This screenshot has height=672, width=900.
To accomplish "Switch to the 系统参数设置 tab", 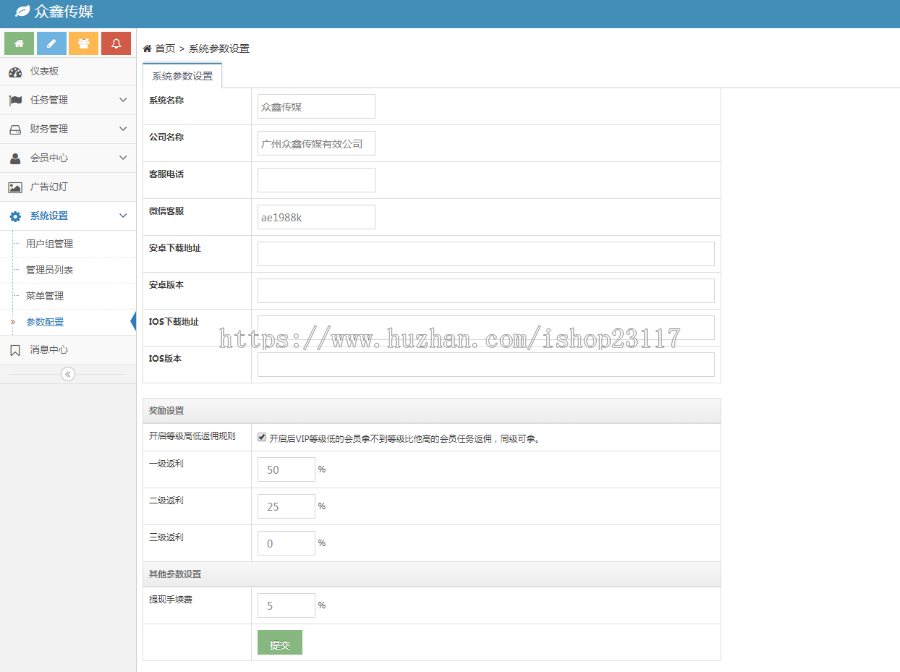I will pyautogui.click(x=184, y=74).
